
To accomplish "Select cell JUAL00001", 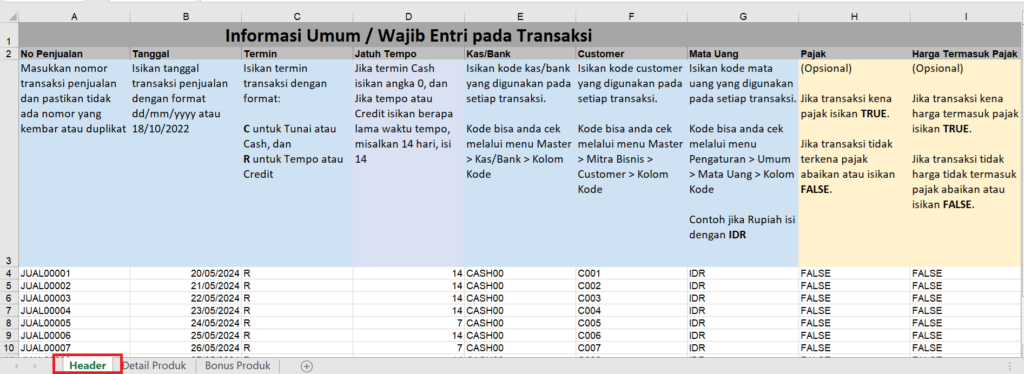I will pyautogui.click(x=74, y=273).
